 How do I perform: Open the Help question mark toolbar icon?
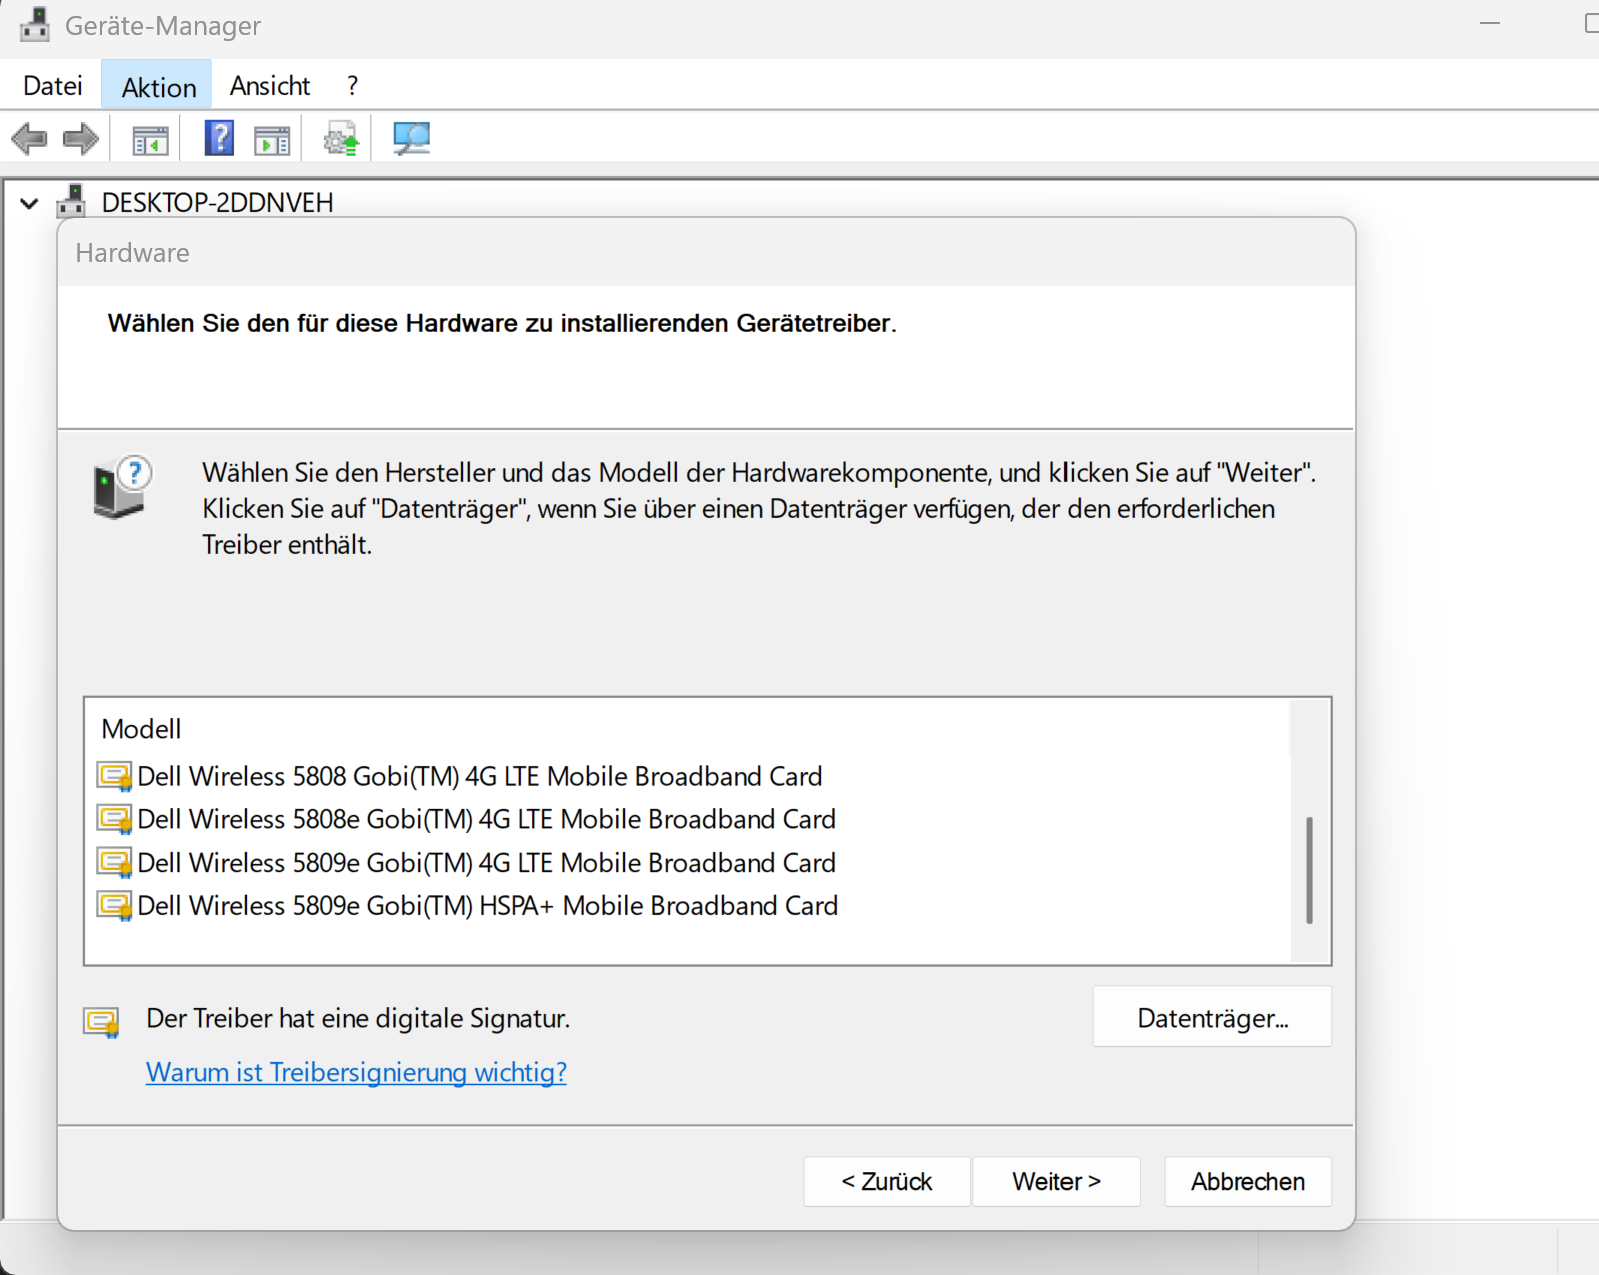click(219, 138)
